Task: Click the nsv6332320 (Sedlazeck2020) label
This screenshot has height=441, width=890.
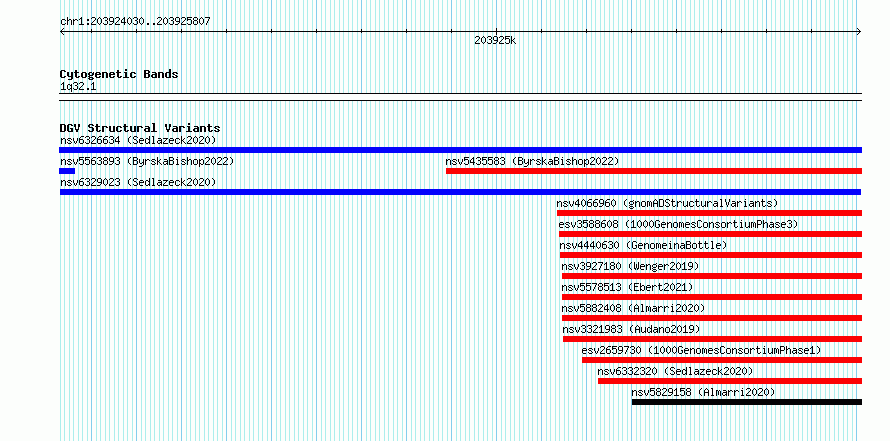Action: pyautogui.click(x=675, y=371)
